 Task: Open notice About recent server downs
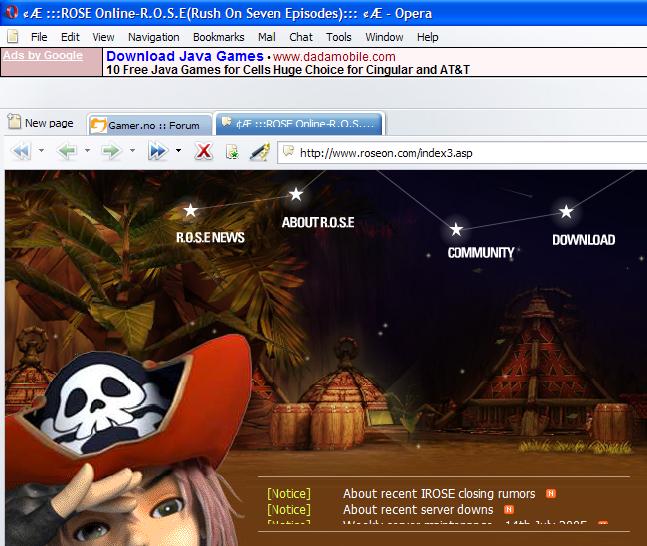(x=418, y=510)
